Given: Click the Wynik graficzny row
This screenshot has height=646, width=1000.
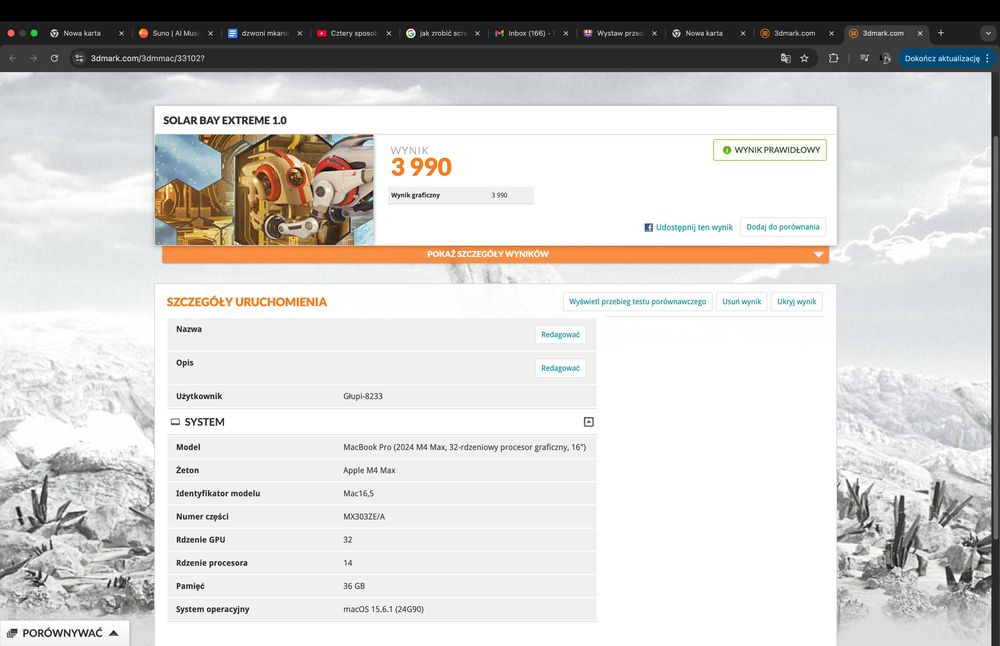Looking at the screenshot, I should tap(460, 195).
